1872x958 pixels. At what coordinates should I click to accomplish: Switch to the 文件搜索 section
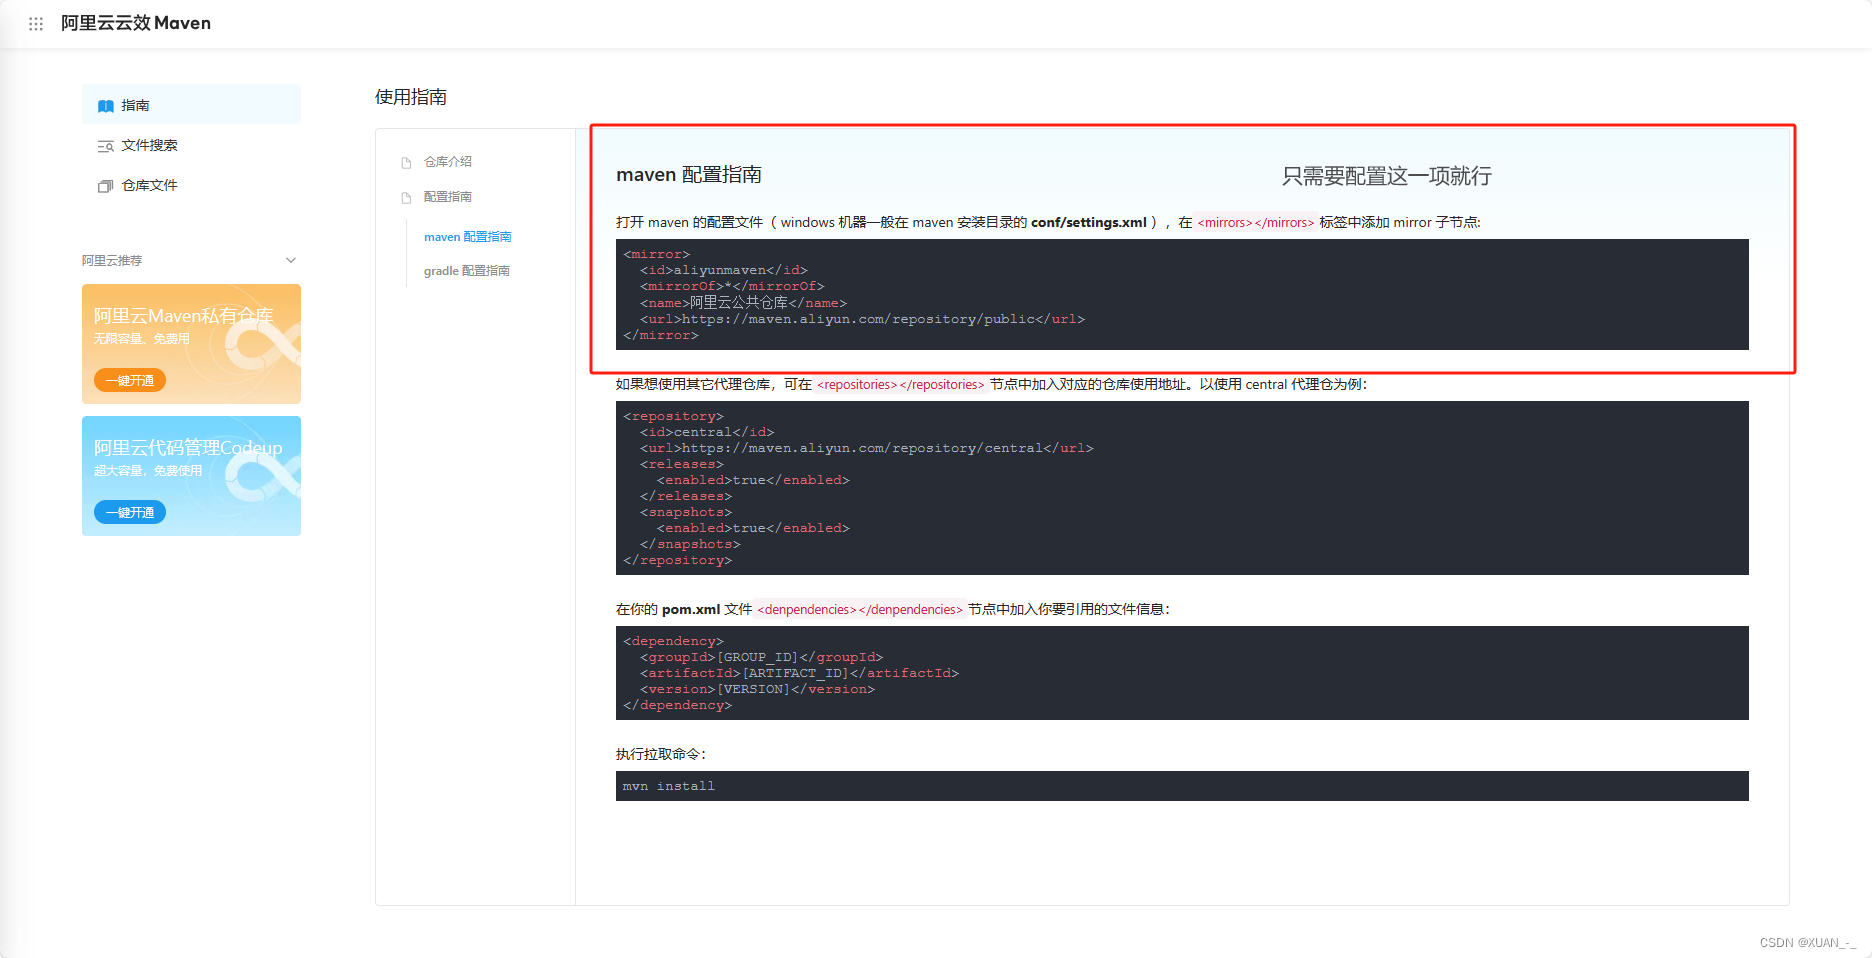pos(150,145)
